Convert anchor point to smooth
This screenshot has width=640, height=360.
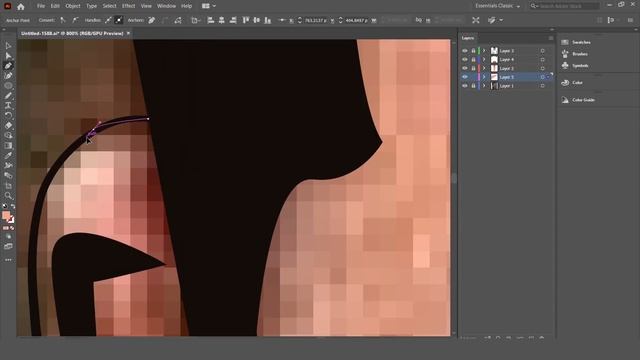[75, 20]
